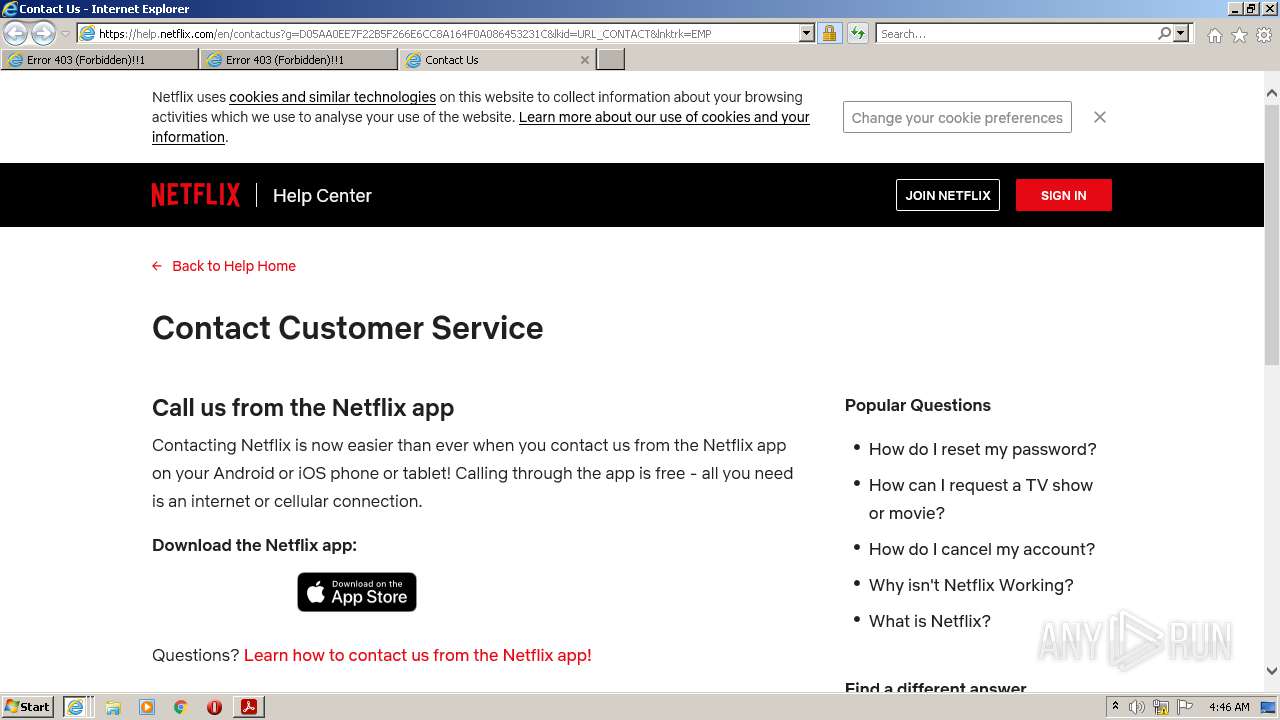Click the volume speaker tray icon
The image size is (1280, 720).
pos(1137,707)
